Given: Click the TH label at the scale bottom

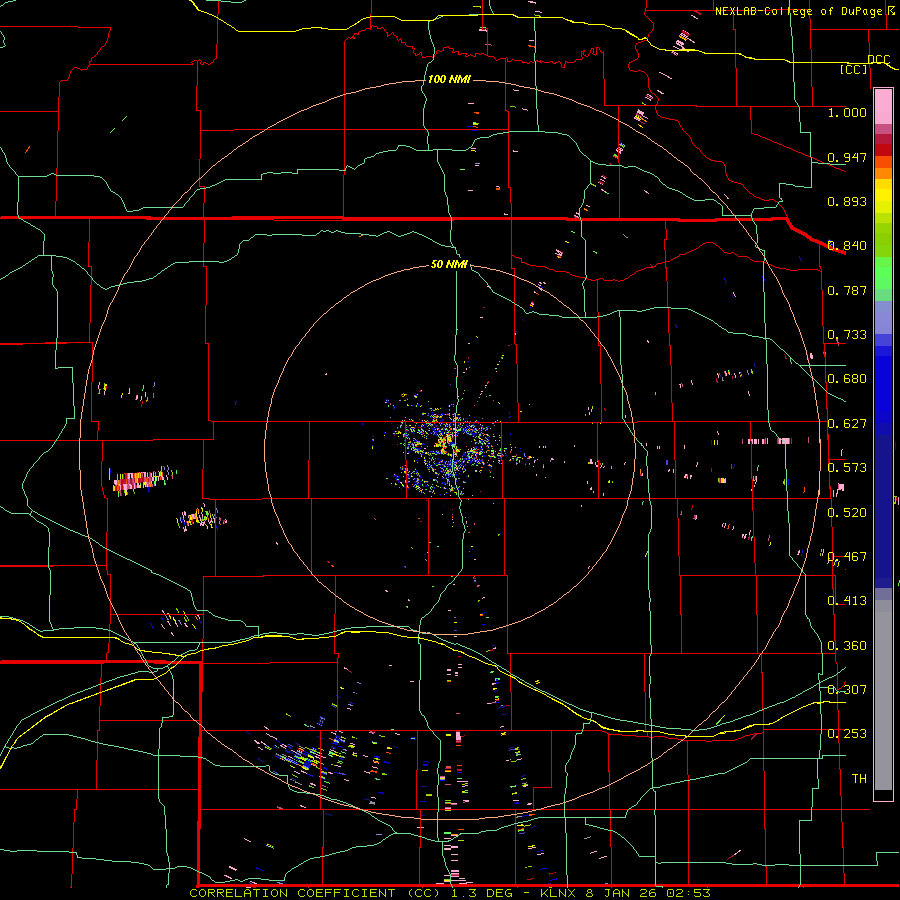Looking at the screenshot, I should click(x=859, y=778).
